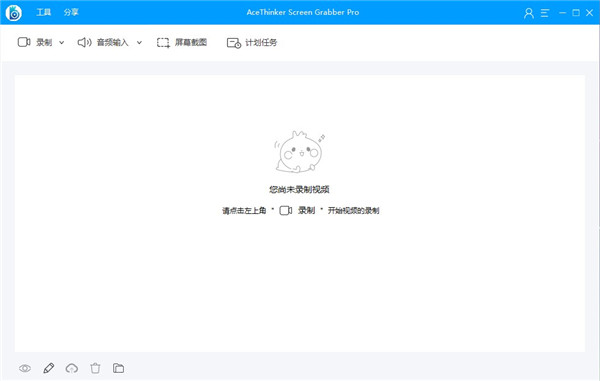Click the pencil edit icon
This screenshot has height=381, width=600.
coord(49,368)
